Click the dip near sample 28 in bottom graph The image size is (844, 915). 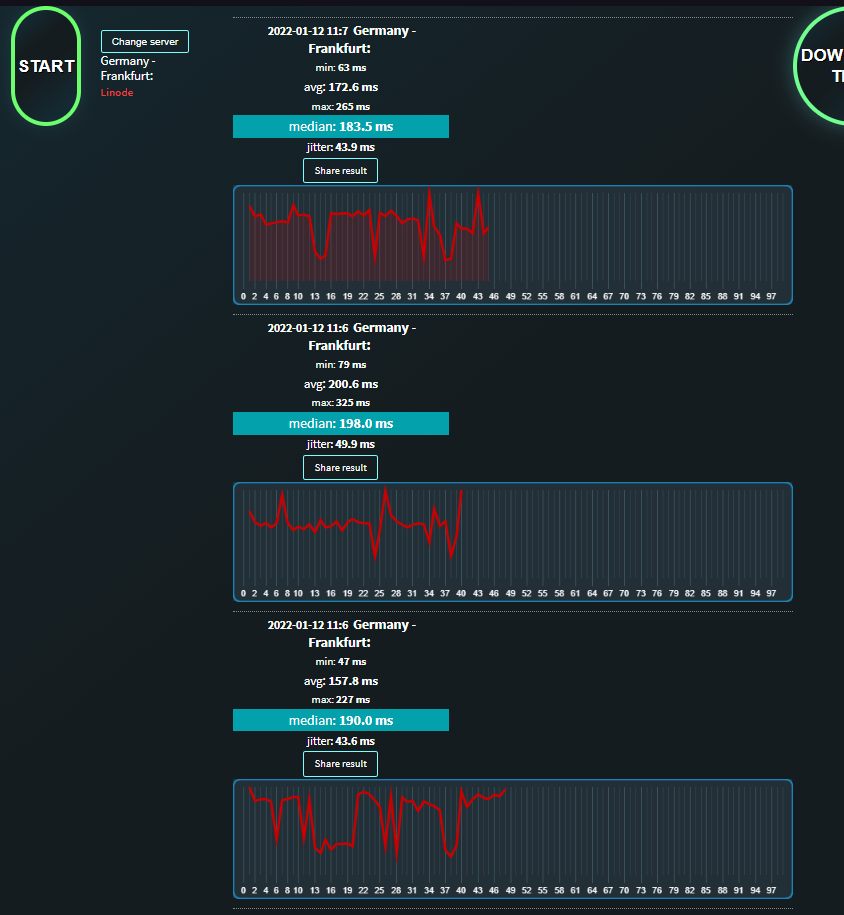point(396,860)
